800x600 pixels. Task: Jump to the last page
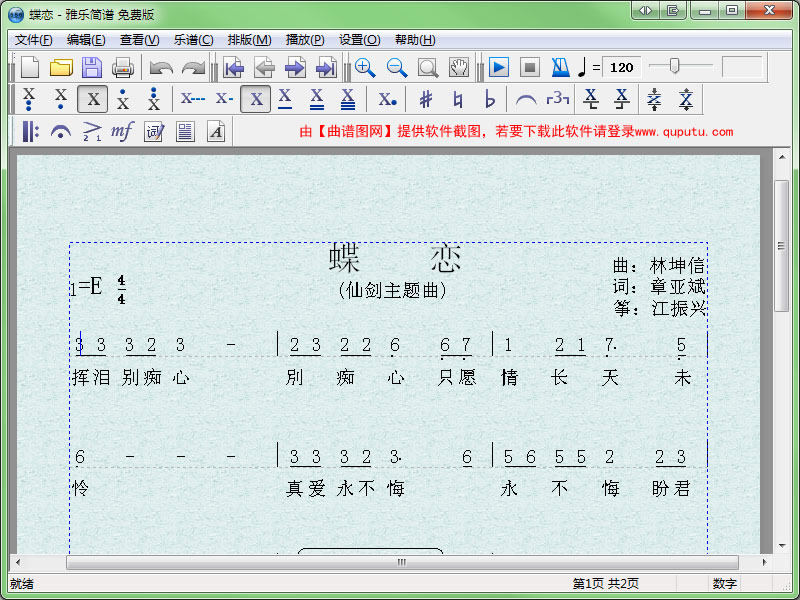coord(327,67)
